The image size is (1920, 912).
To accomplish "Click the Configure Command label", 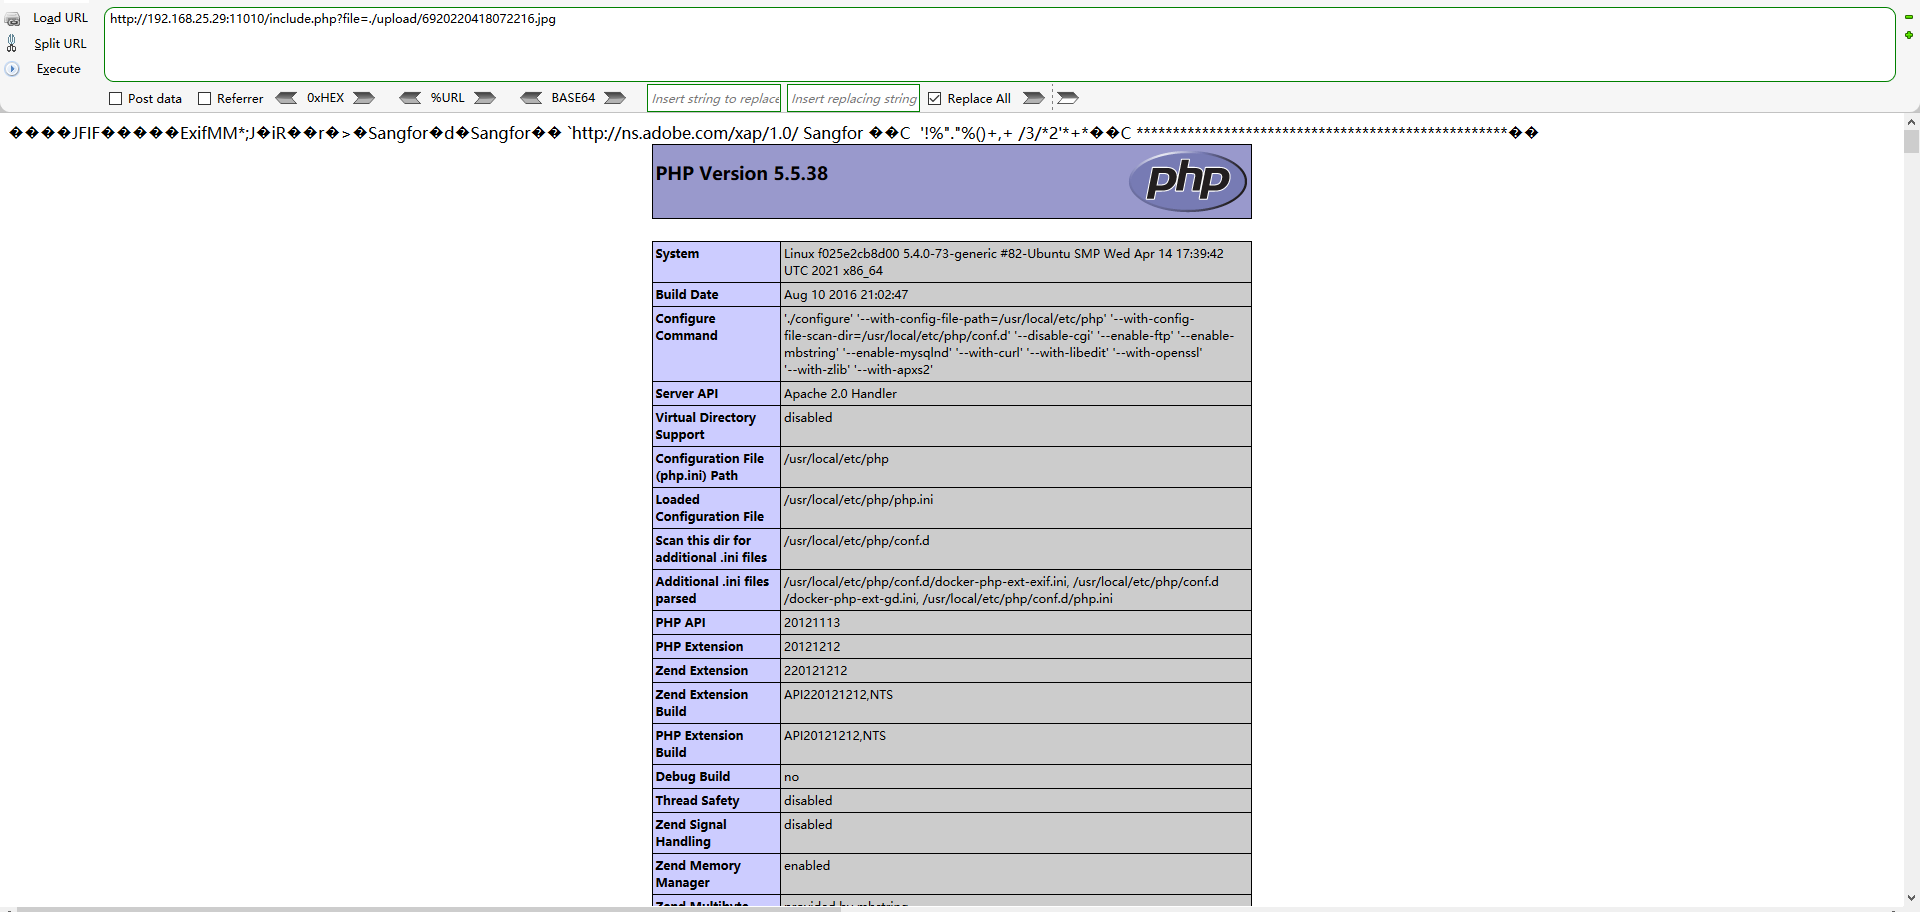I will click(686, 327).
